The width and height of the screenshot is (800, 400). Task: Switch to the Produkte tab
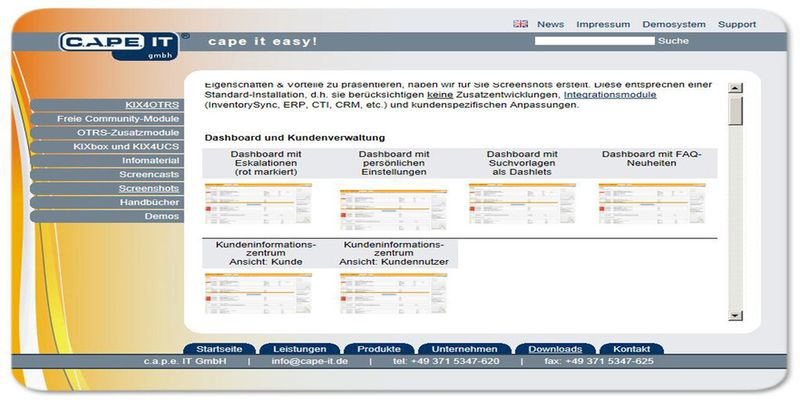pyautogui.click(x=379, y=349)
